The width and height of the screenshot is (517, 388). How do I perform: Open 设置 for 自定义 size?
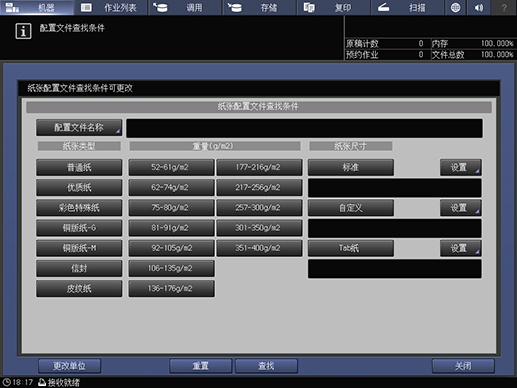pyautogui.click(x=461, y=208)
